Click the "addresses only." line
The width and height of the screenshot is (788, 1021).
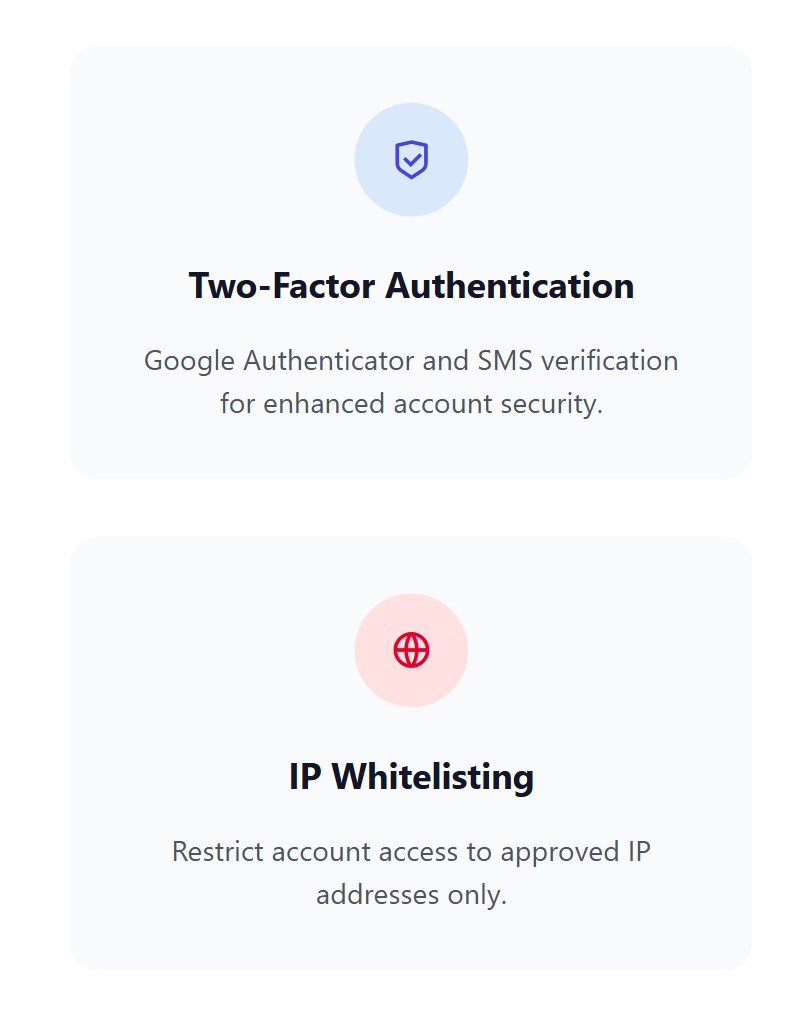(411, 894)
